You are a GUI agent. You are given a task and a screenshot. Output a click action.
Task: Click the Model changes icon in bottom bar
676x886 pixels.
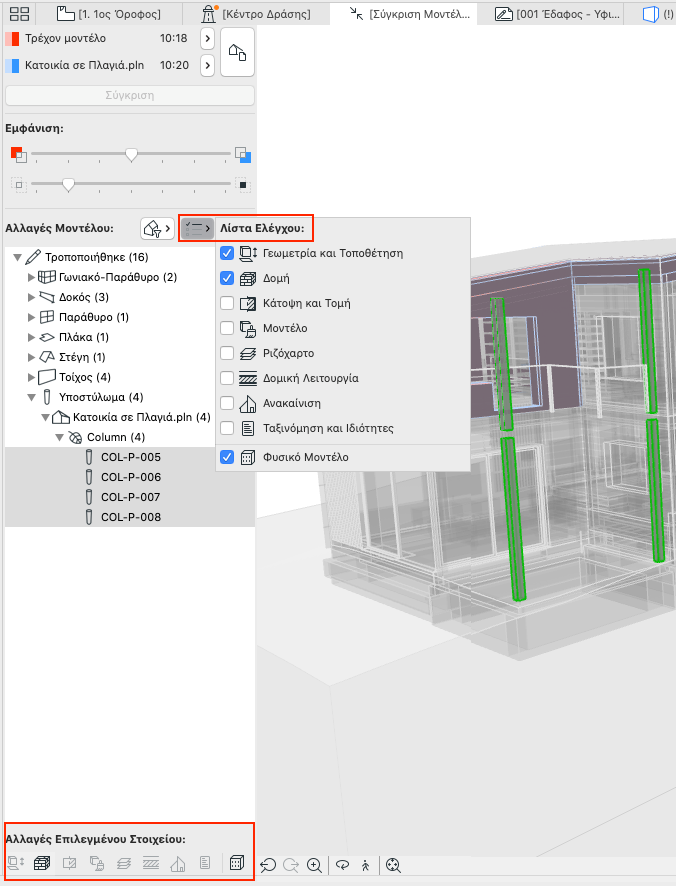click(97, 862)
